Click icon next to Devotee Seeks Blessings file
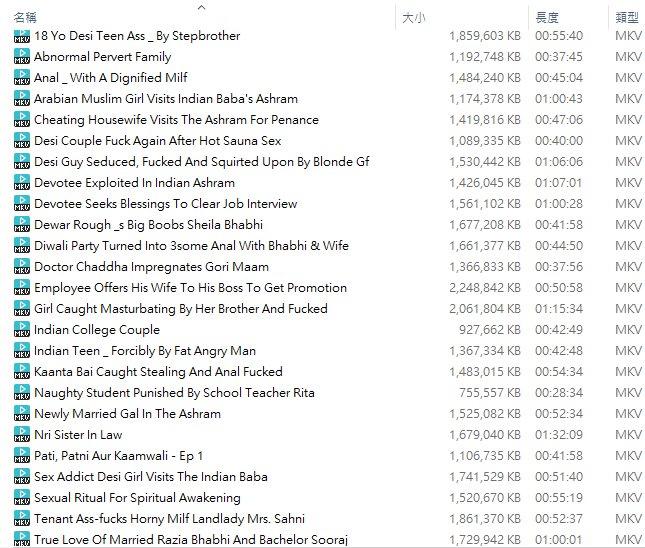This screenshot has height=548, width=645. (x=22, y=204)
